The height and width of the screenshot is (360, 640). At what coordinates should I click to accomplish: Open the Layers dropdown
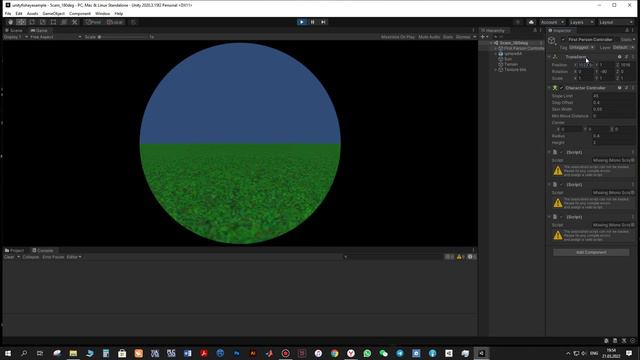pos(581,22)
